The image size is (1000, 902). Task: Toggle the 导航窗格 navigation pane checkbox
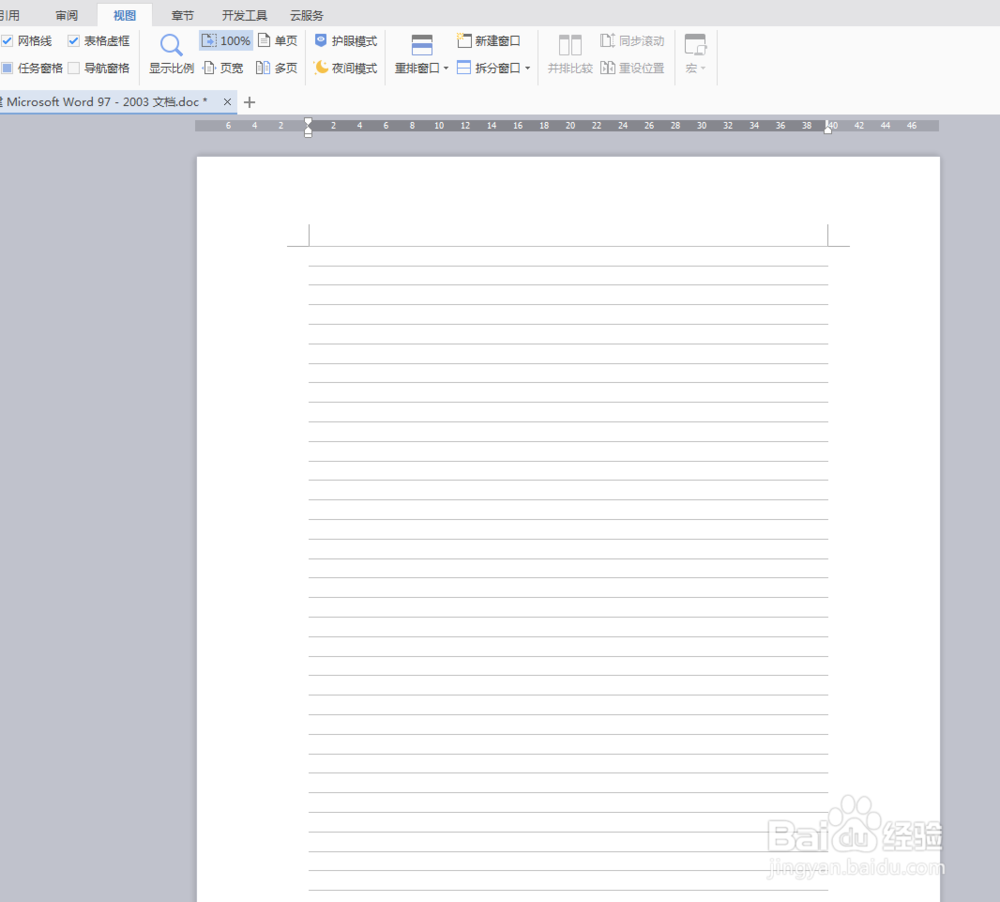tap(73, 68)
